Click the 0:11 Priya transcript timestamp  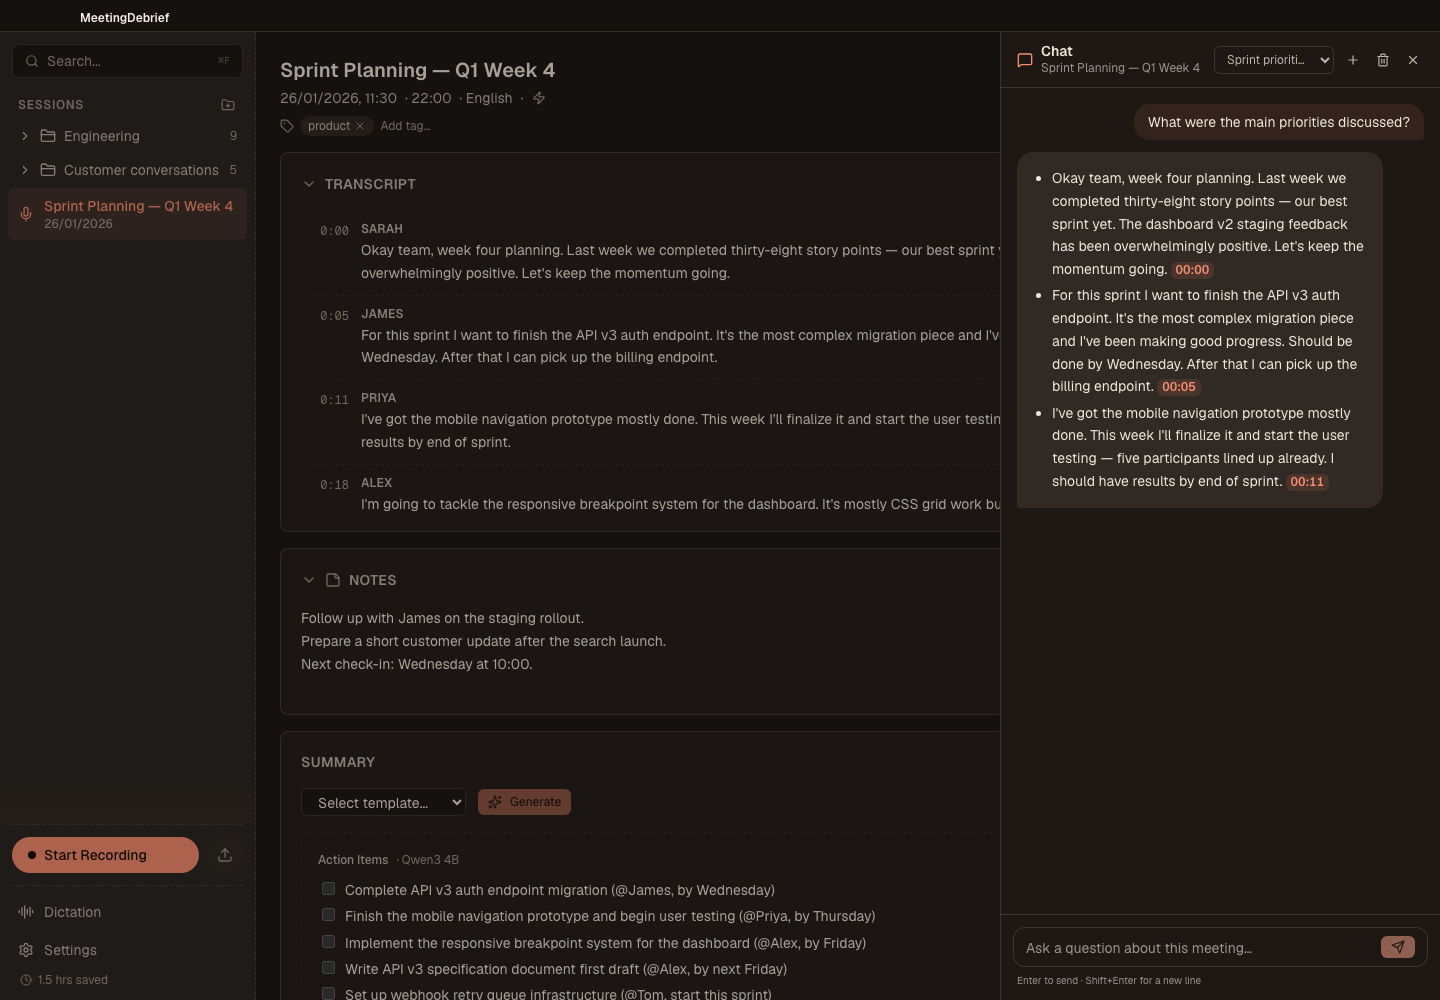point(334,400)
